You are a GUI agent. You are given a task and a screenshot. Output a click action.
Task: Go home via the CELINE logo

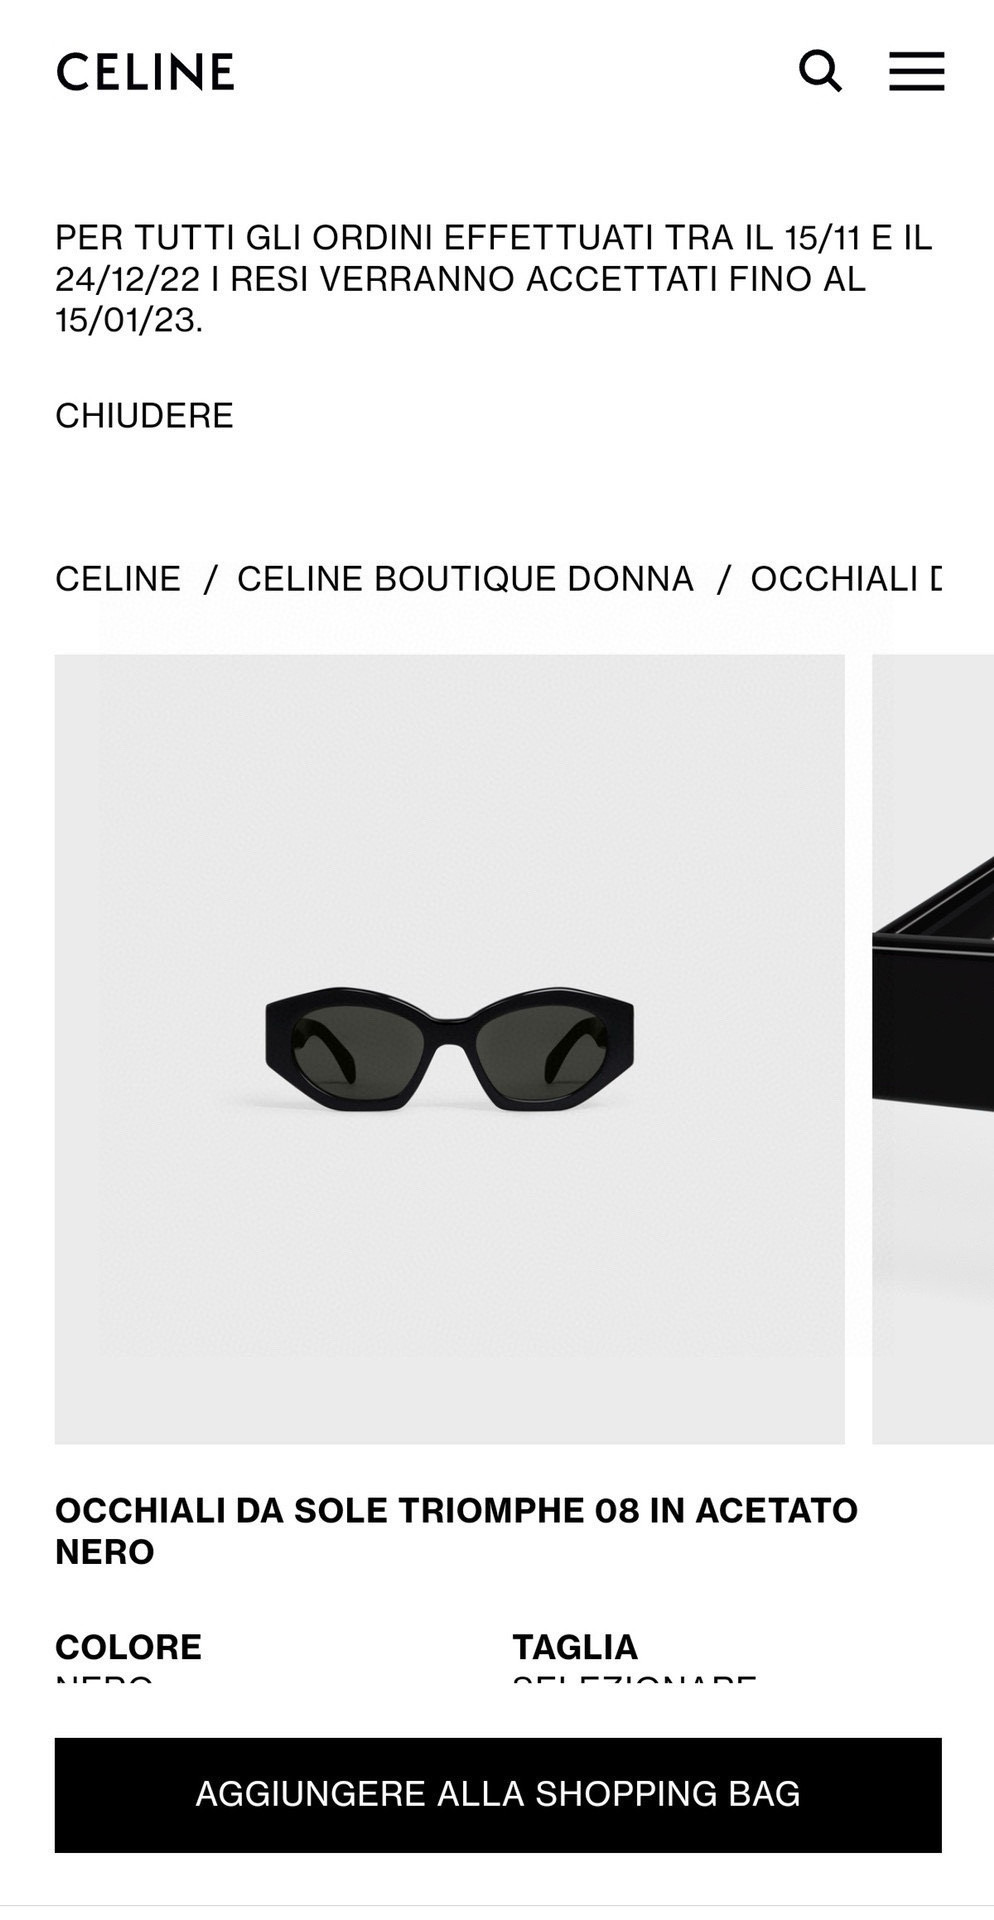[x=145, y=72]
